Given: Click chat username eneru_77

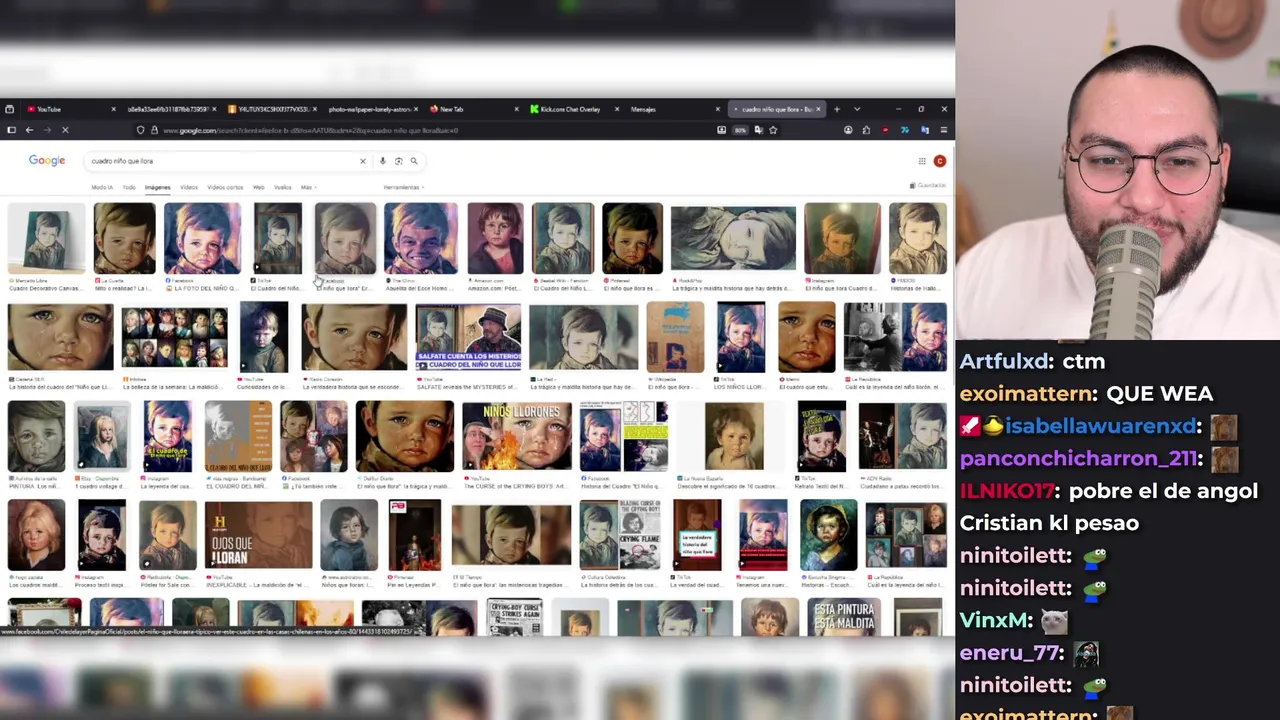Looking at the screenshot, I should click(1009, 653).
